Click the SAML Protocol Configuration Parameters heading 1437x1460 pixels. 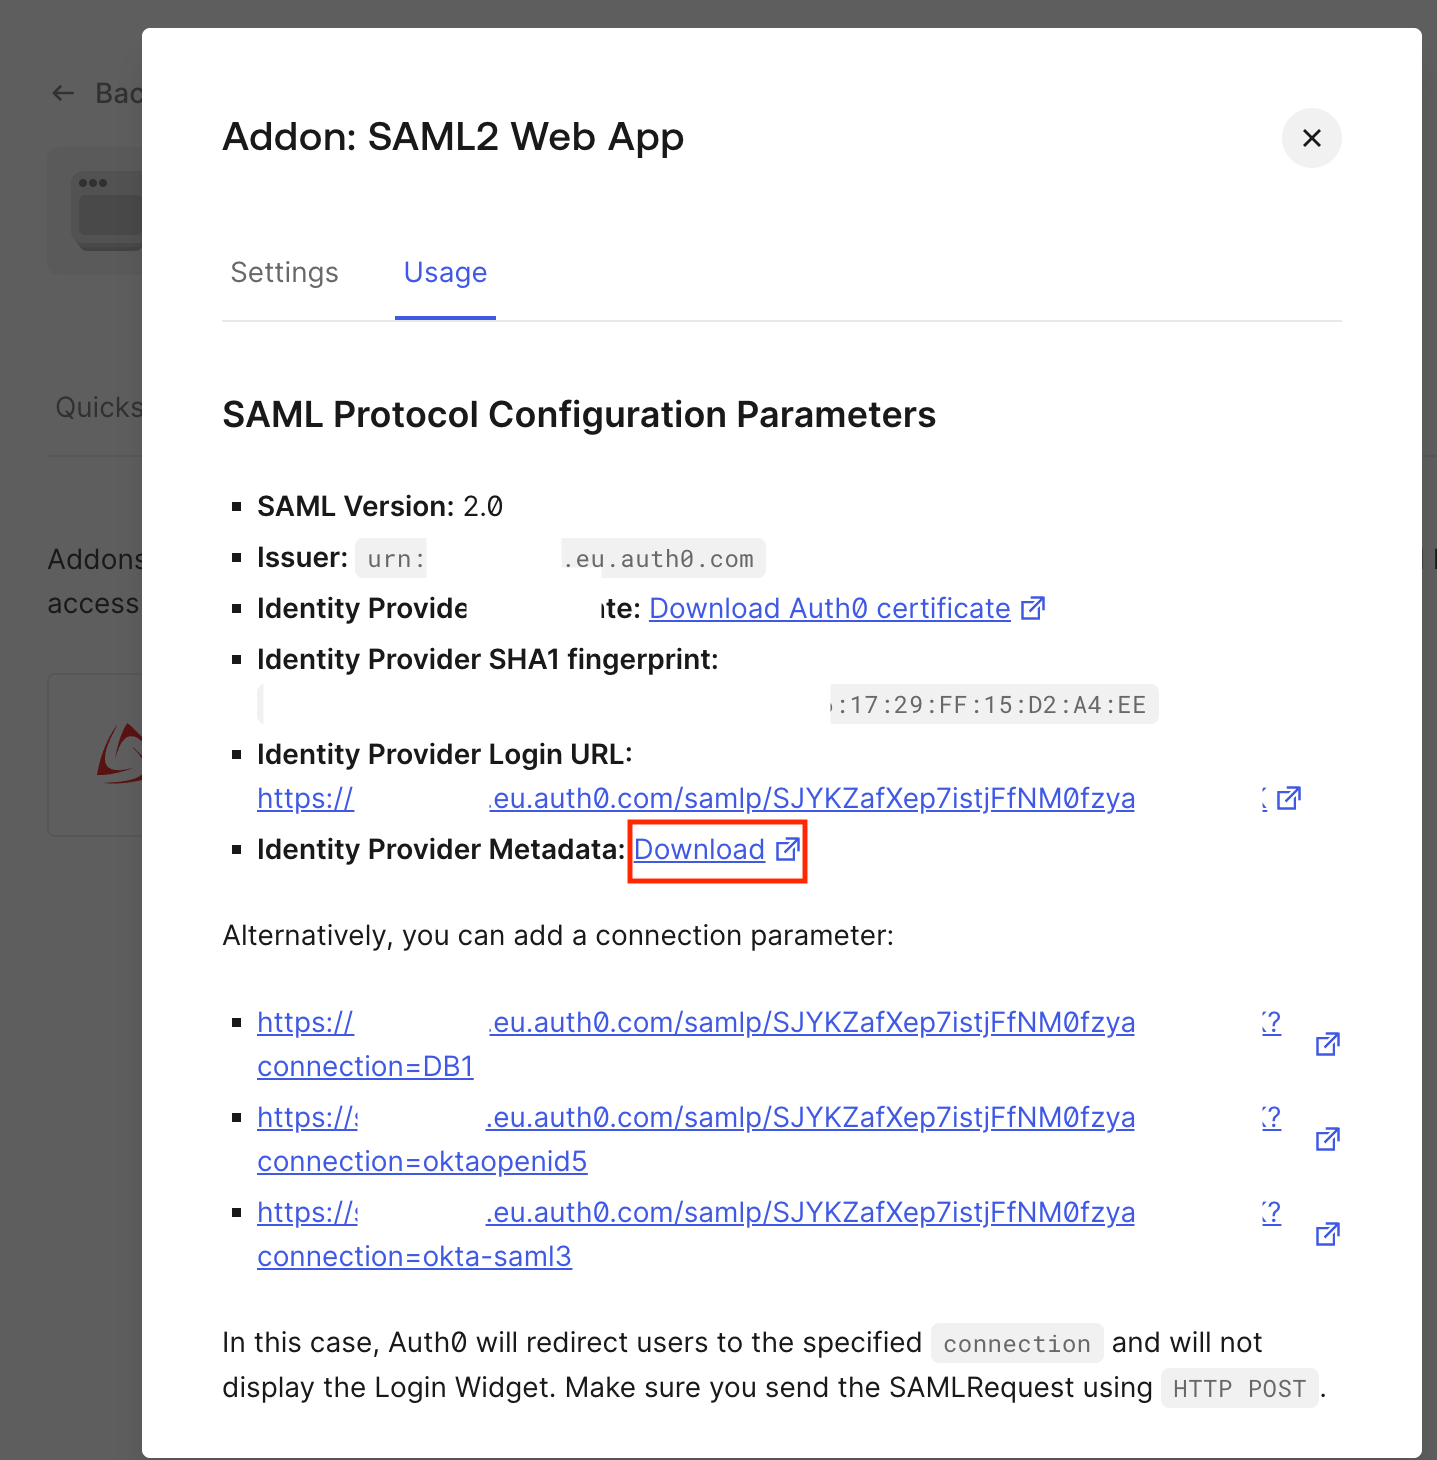(x=579, y=414)
